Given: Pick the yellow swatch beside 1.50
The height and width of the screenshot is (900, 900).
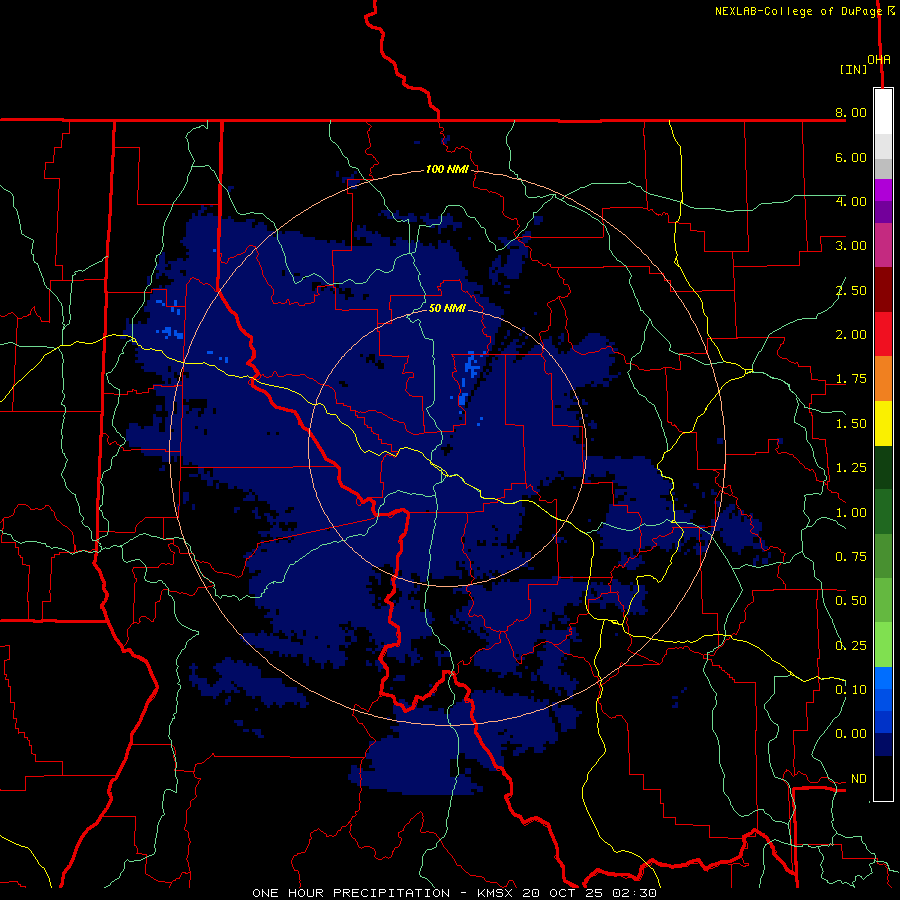Looking at the screenshot, I should pyautogui.click(x=883, y=423).
